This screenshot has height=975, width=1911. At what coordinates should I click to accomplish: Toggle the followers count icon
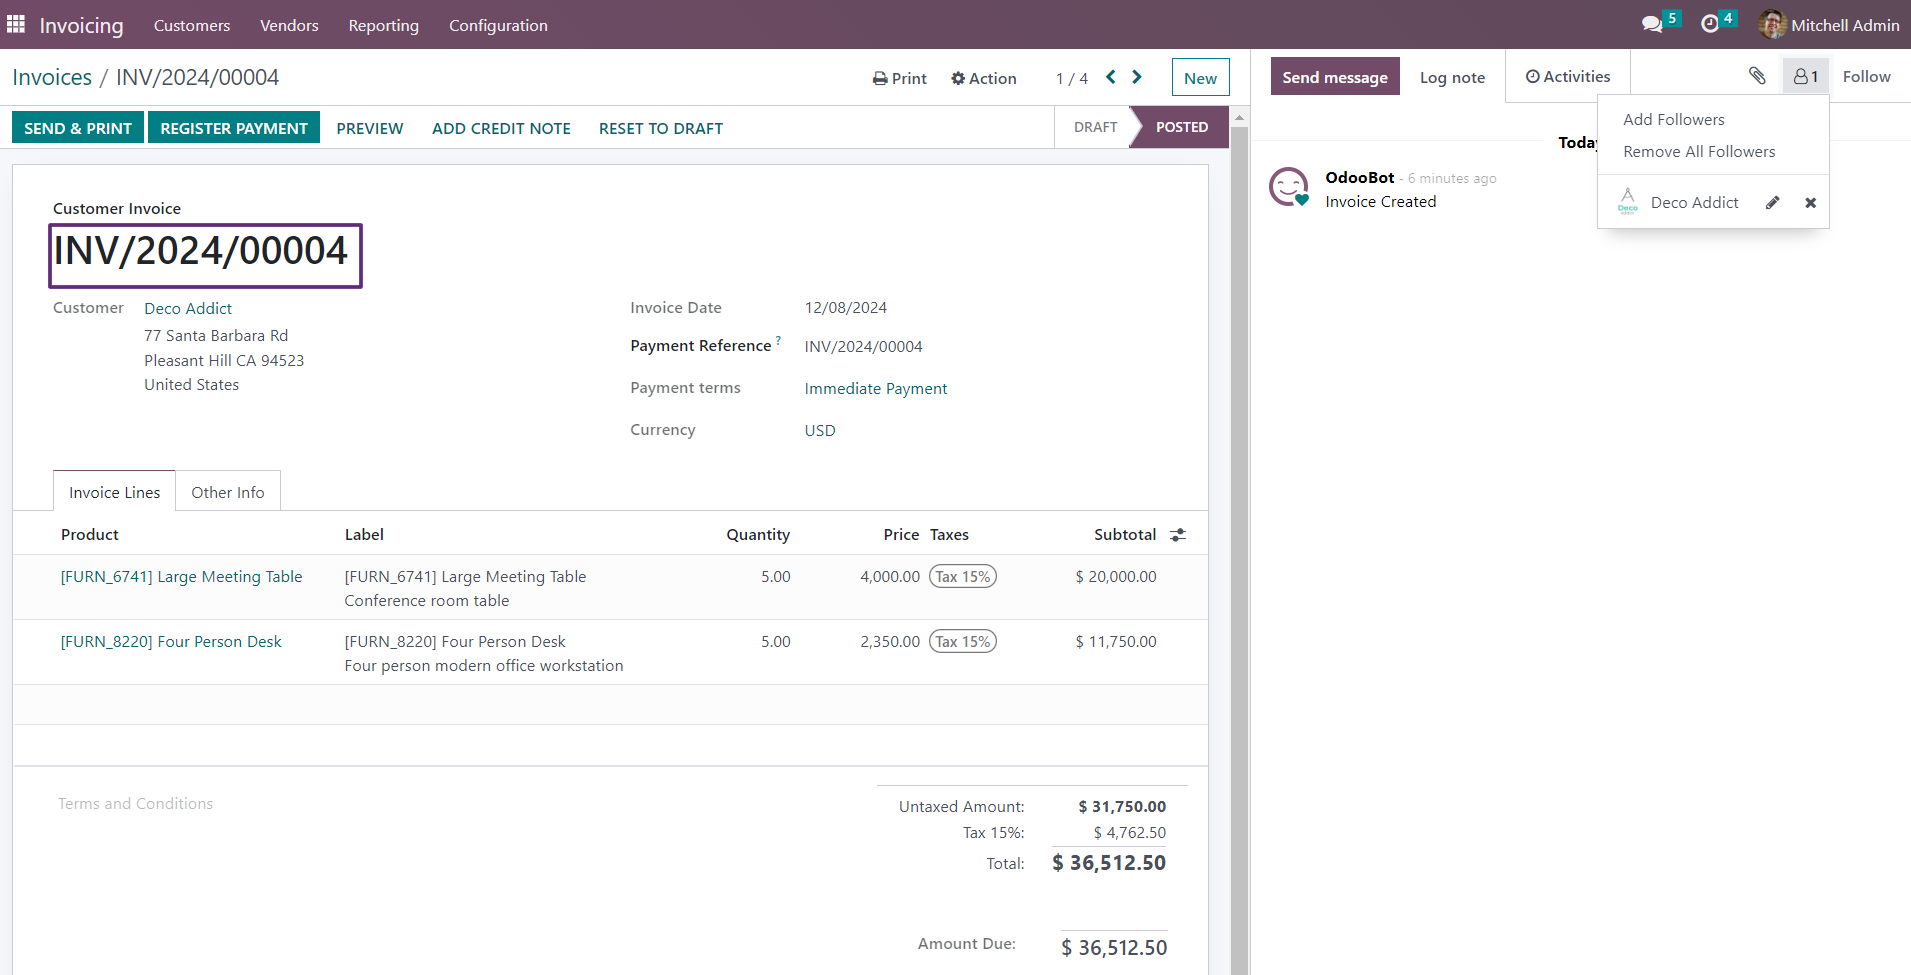click(1806, 76)
